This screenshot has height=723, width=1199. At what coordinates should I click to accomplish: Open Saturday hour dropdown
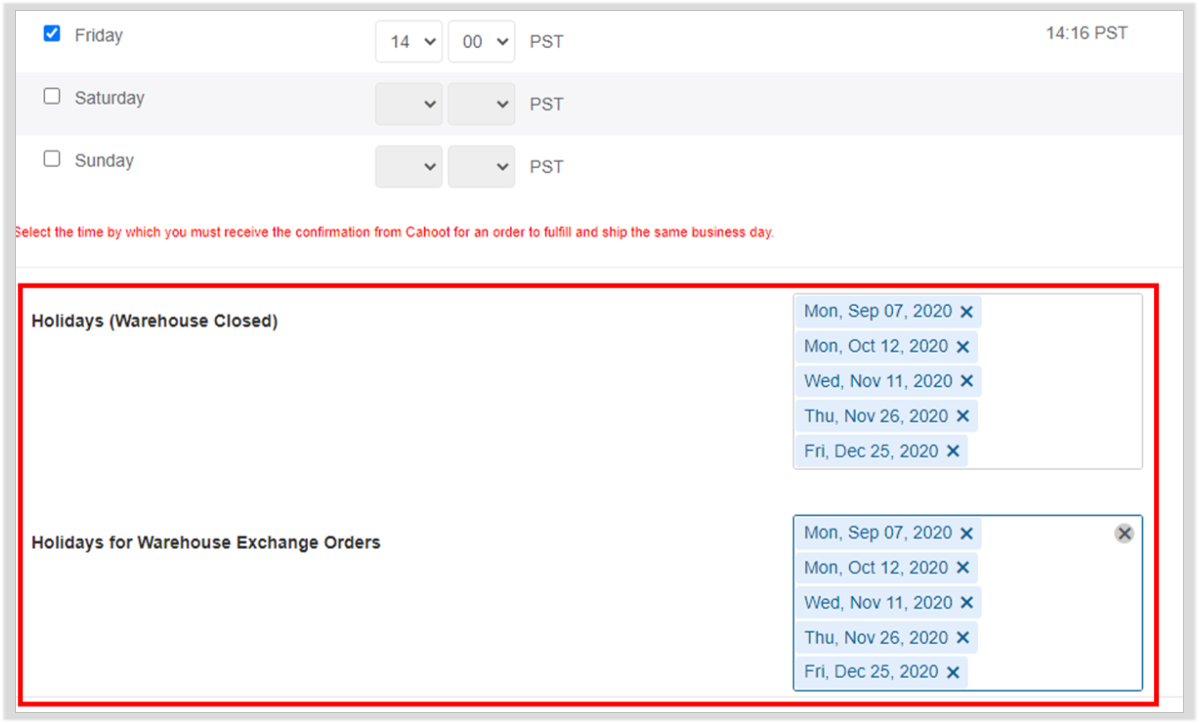pyautogui.click(x=408, y=104)
